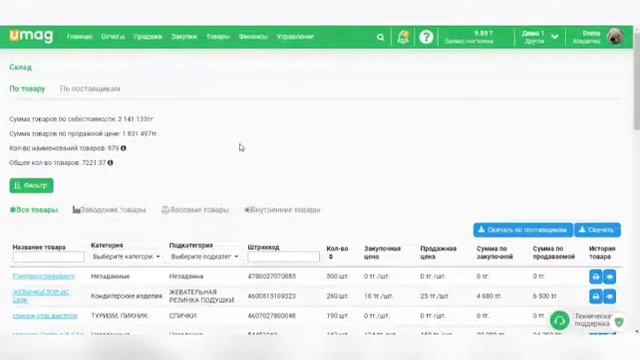640x360 pixels.
Task: Select the Все товары filter tab
Action: point(33,210)
